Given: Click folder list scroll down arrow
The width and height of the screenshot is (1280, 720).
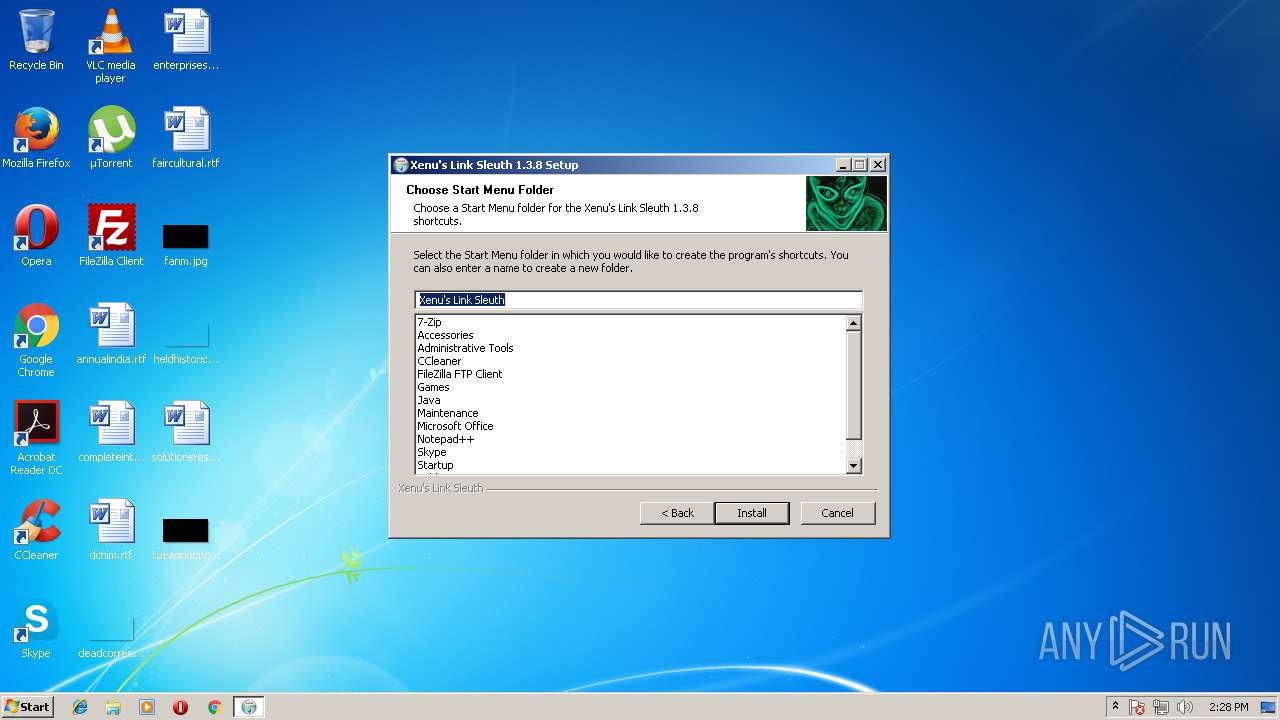Looking at the screenshot, I should [x=853, y=465].
